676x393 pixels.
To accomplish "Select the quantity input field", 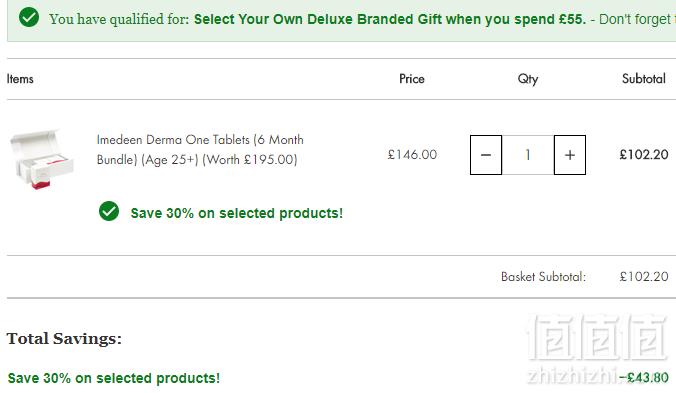I will point(528,155).
